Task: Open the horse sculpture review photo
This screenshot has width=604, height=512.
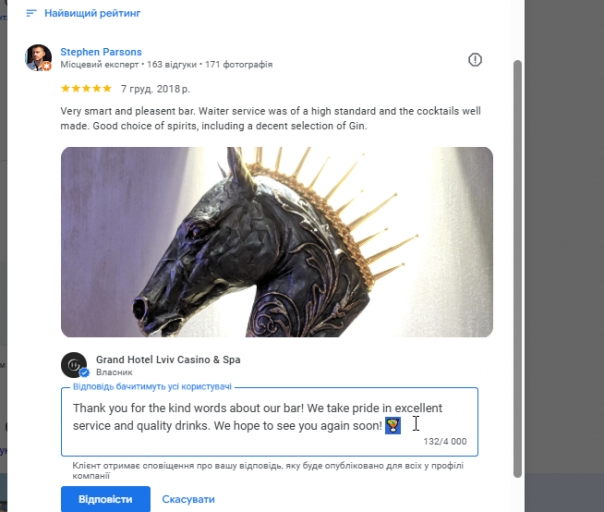Action: pyautogui.click(x=277, y=242)
